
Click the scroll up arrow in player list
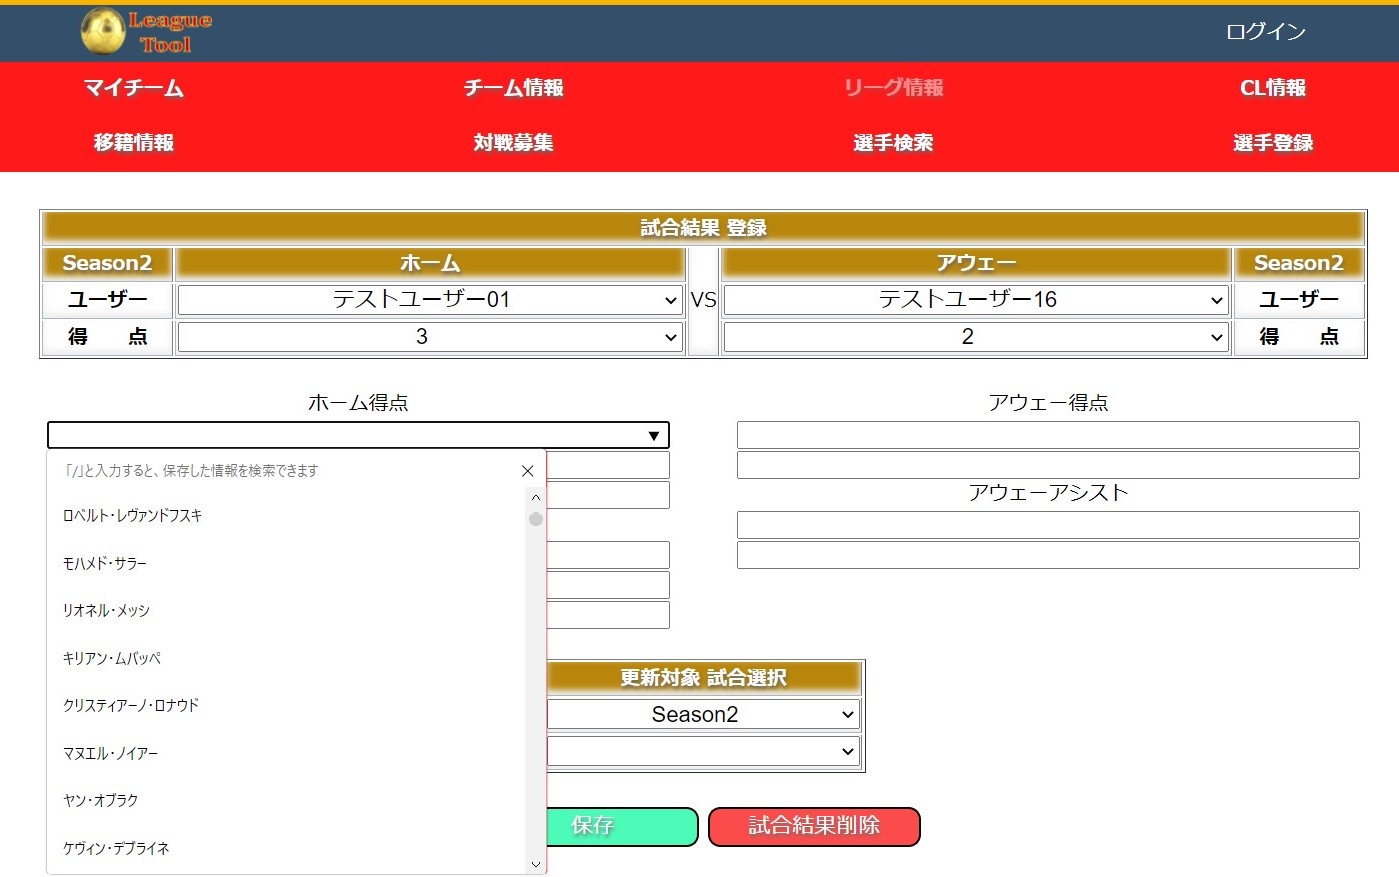point(536,497)
